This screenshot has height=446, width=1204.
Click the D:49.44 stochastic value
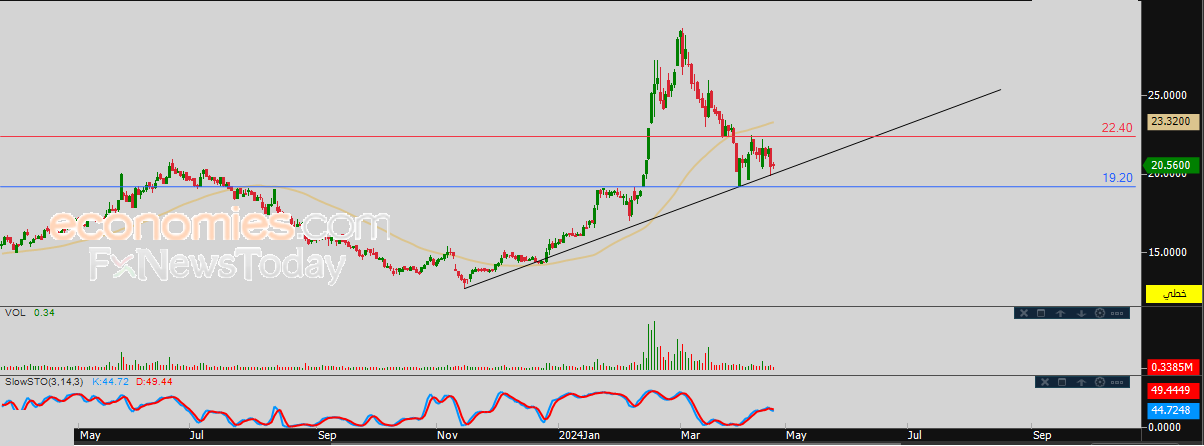tap(154, 382)
